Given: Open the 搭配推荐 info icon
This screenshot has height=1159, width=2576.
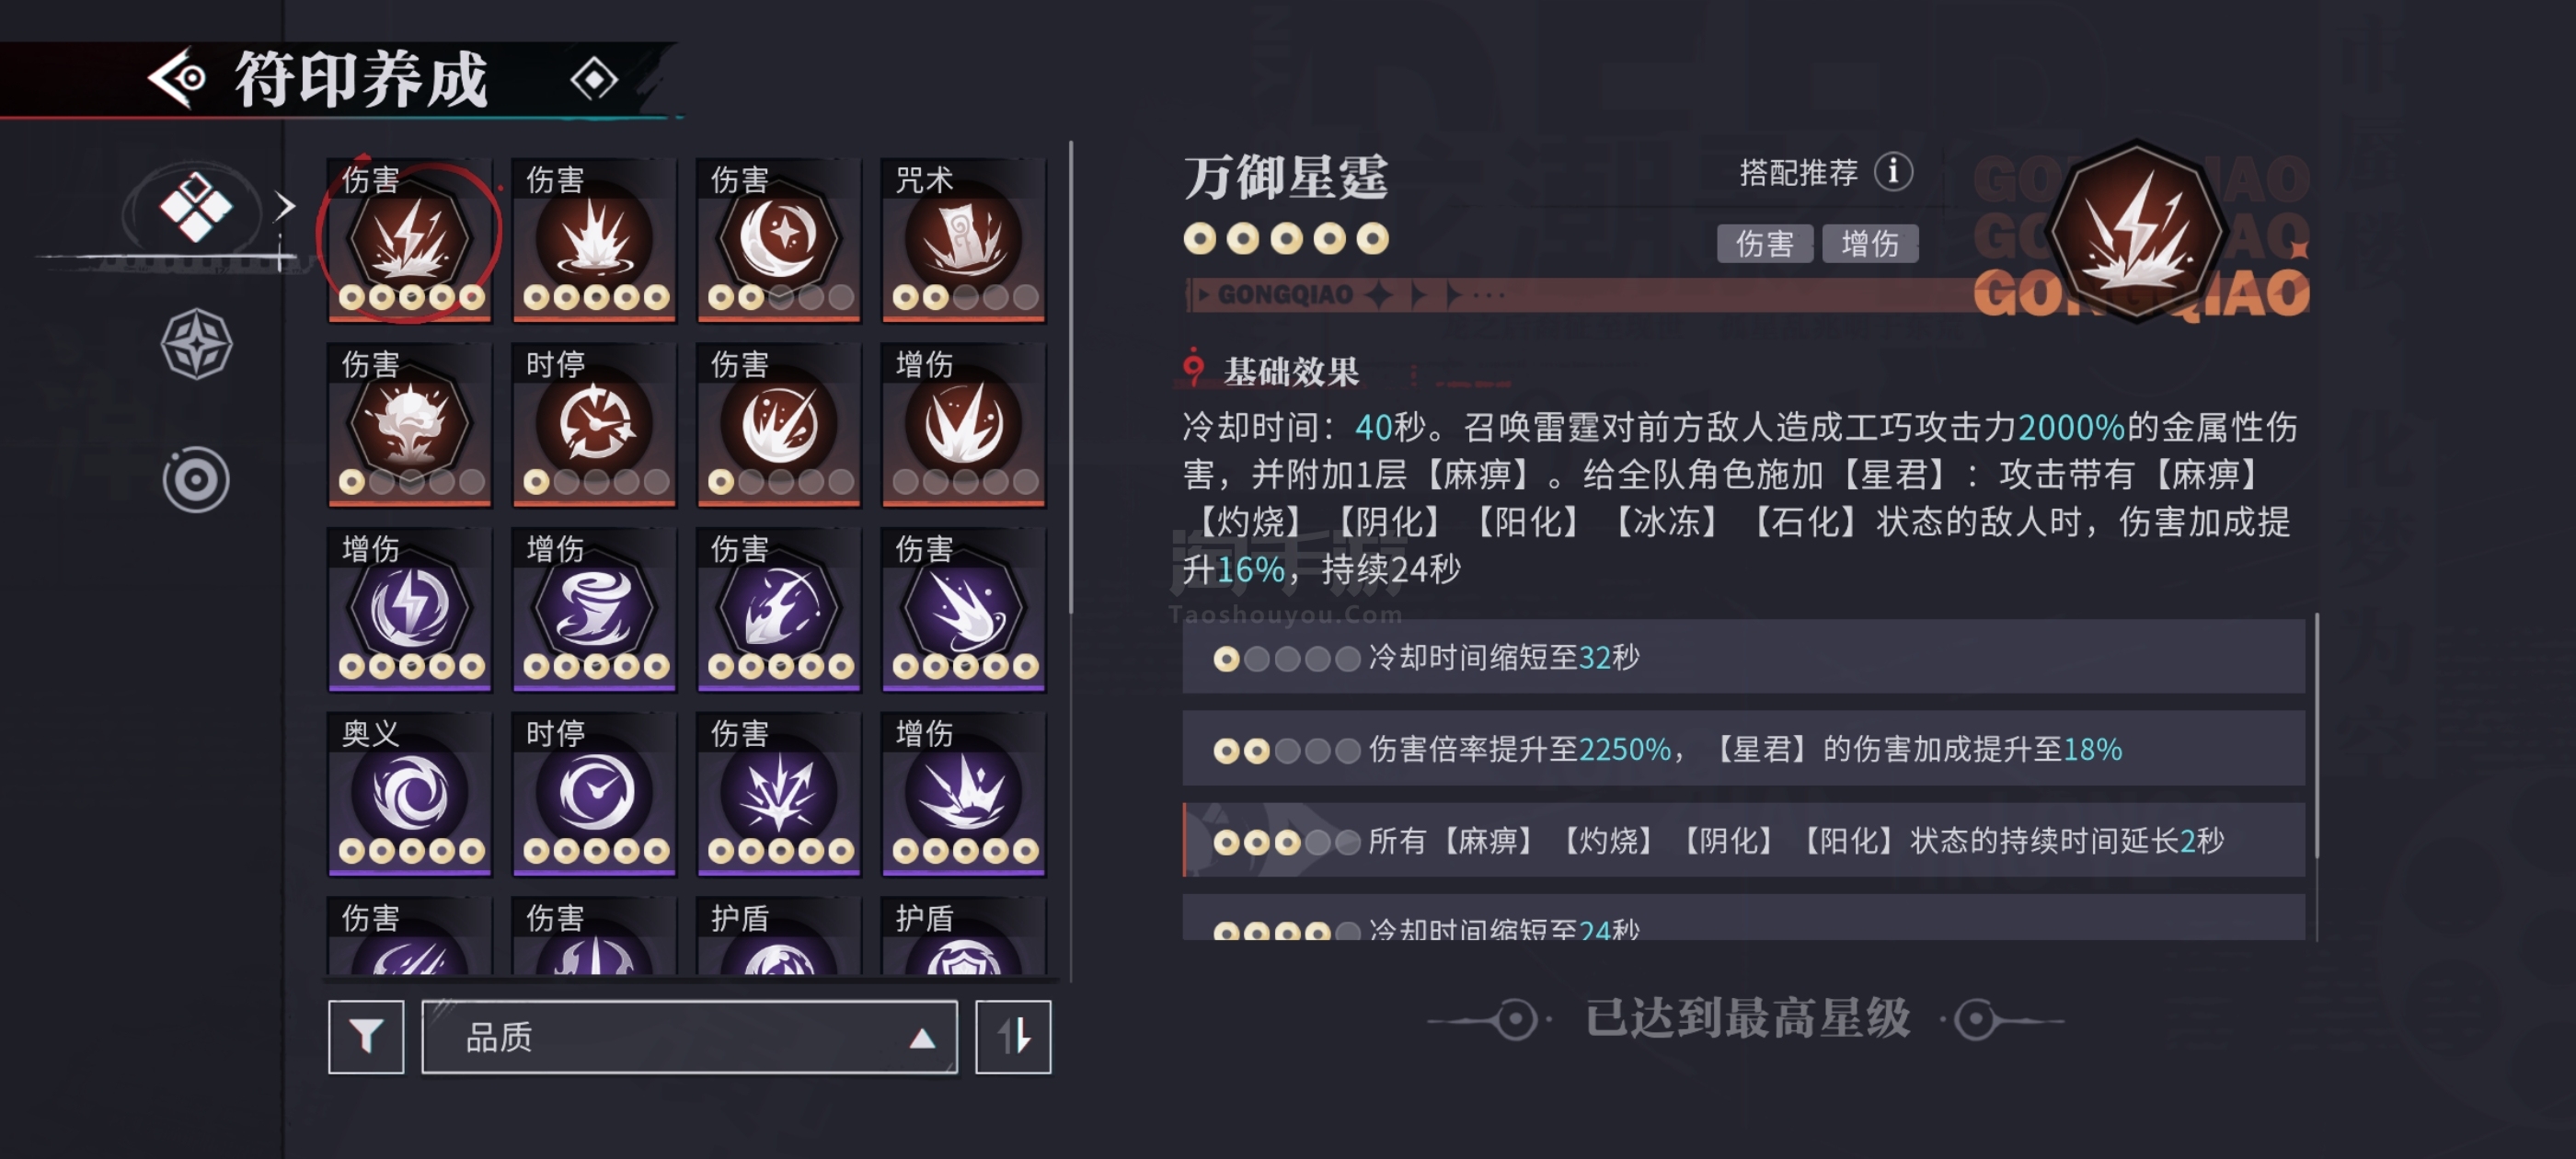Looking at the screenshot, I should pyautogui.click(x=1892, y=172).
